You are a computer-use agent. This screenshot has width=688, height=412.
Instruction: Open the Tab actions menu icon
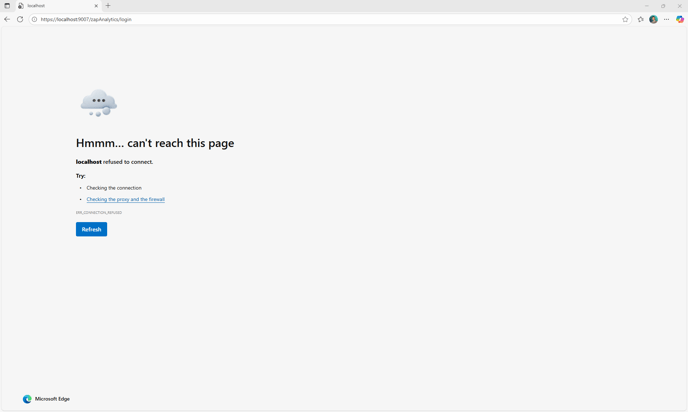pos(7,6)
